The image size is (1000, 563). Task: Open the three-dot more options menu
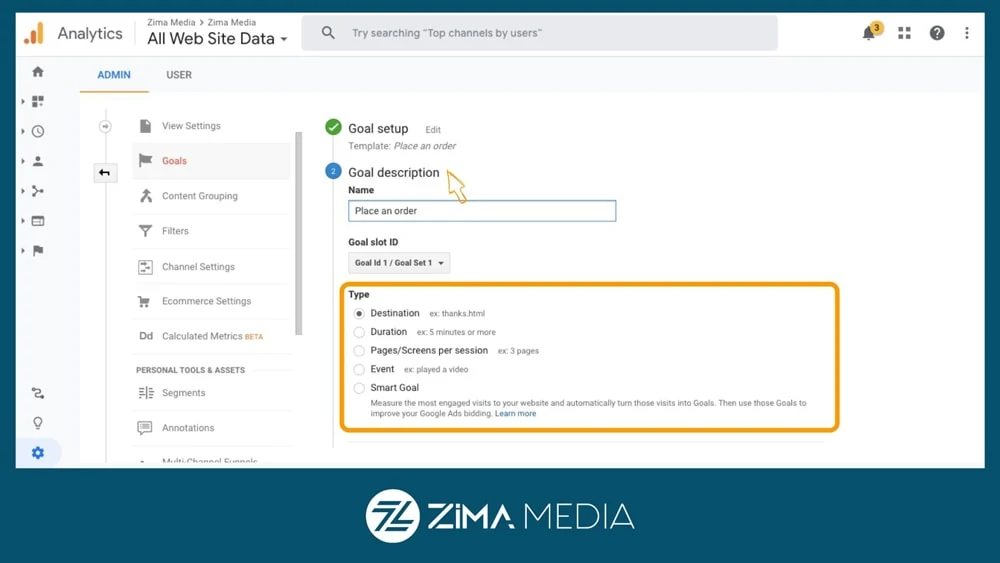click(966, 33)
